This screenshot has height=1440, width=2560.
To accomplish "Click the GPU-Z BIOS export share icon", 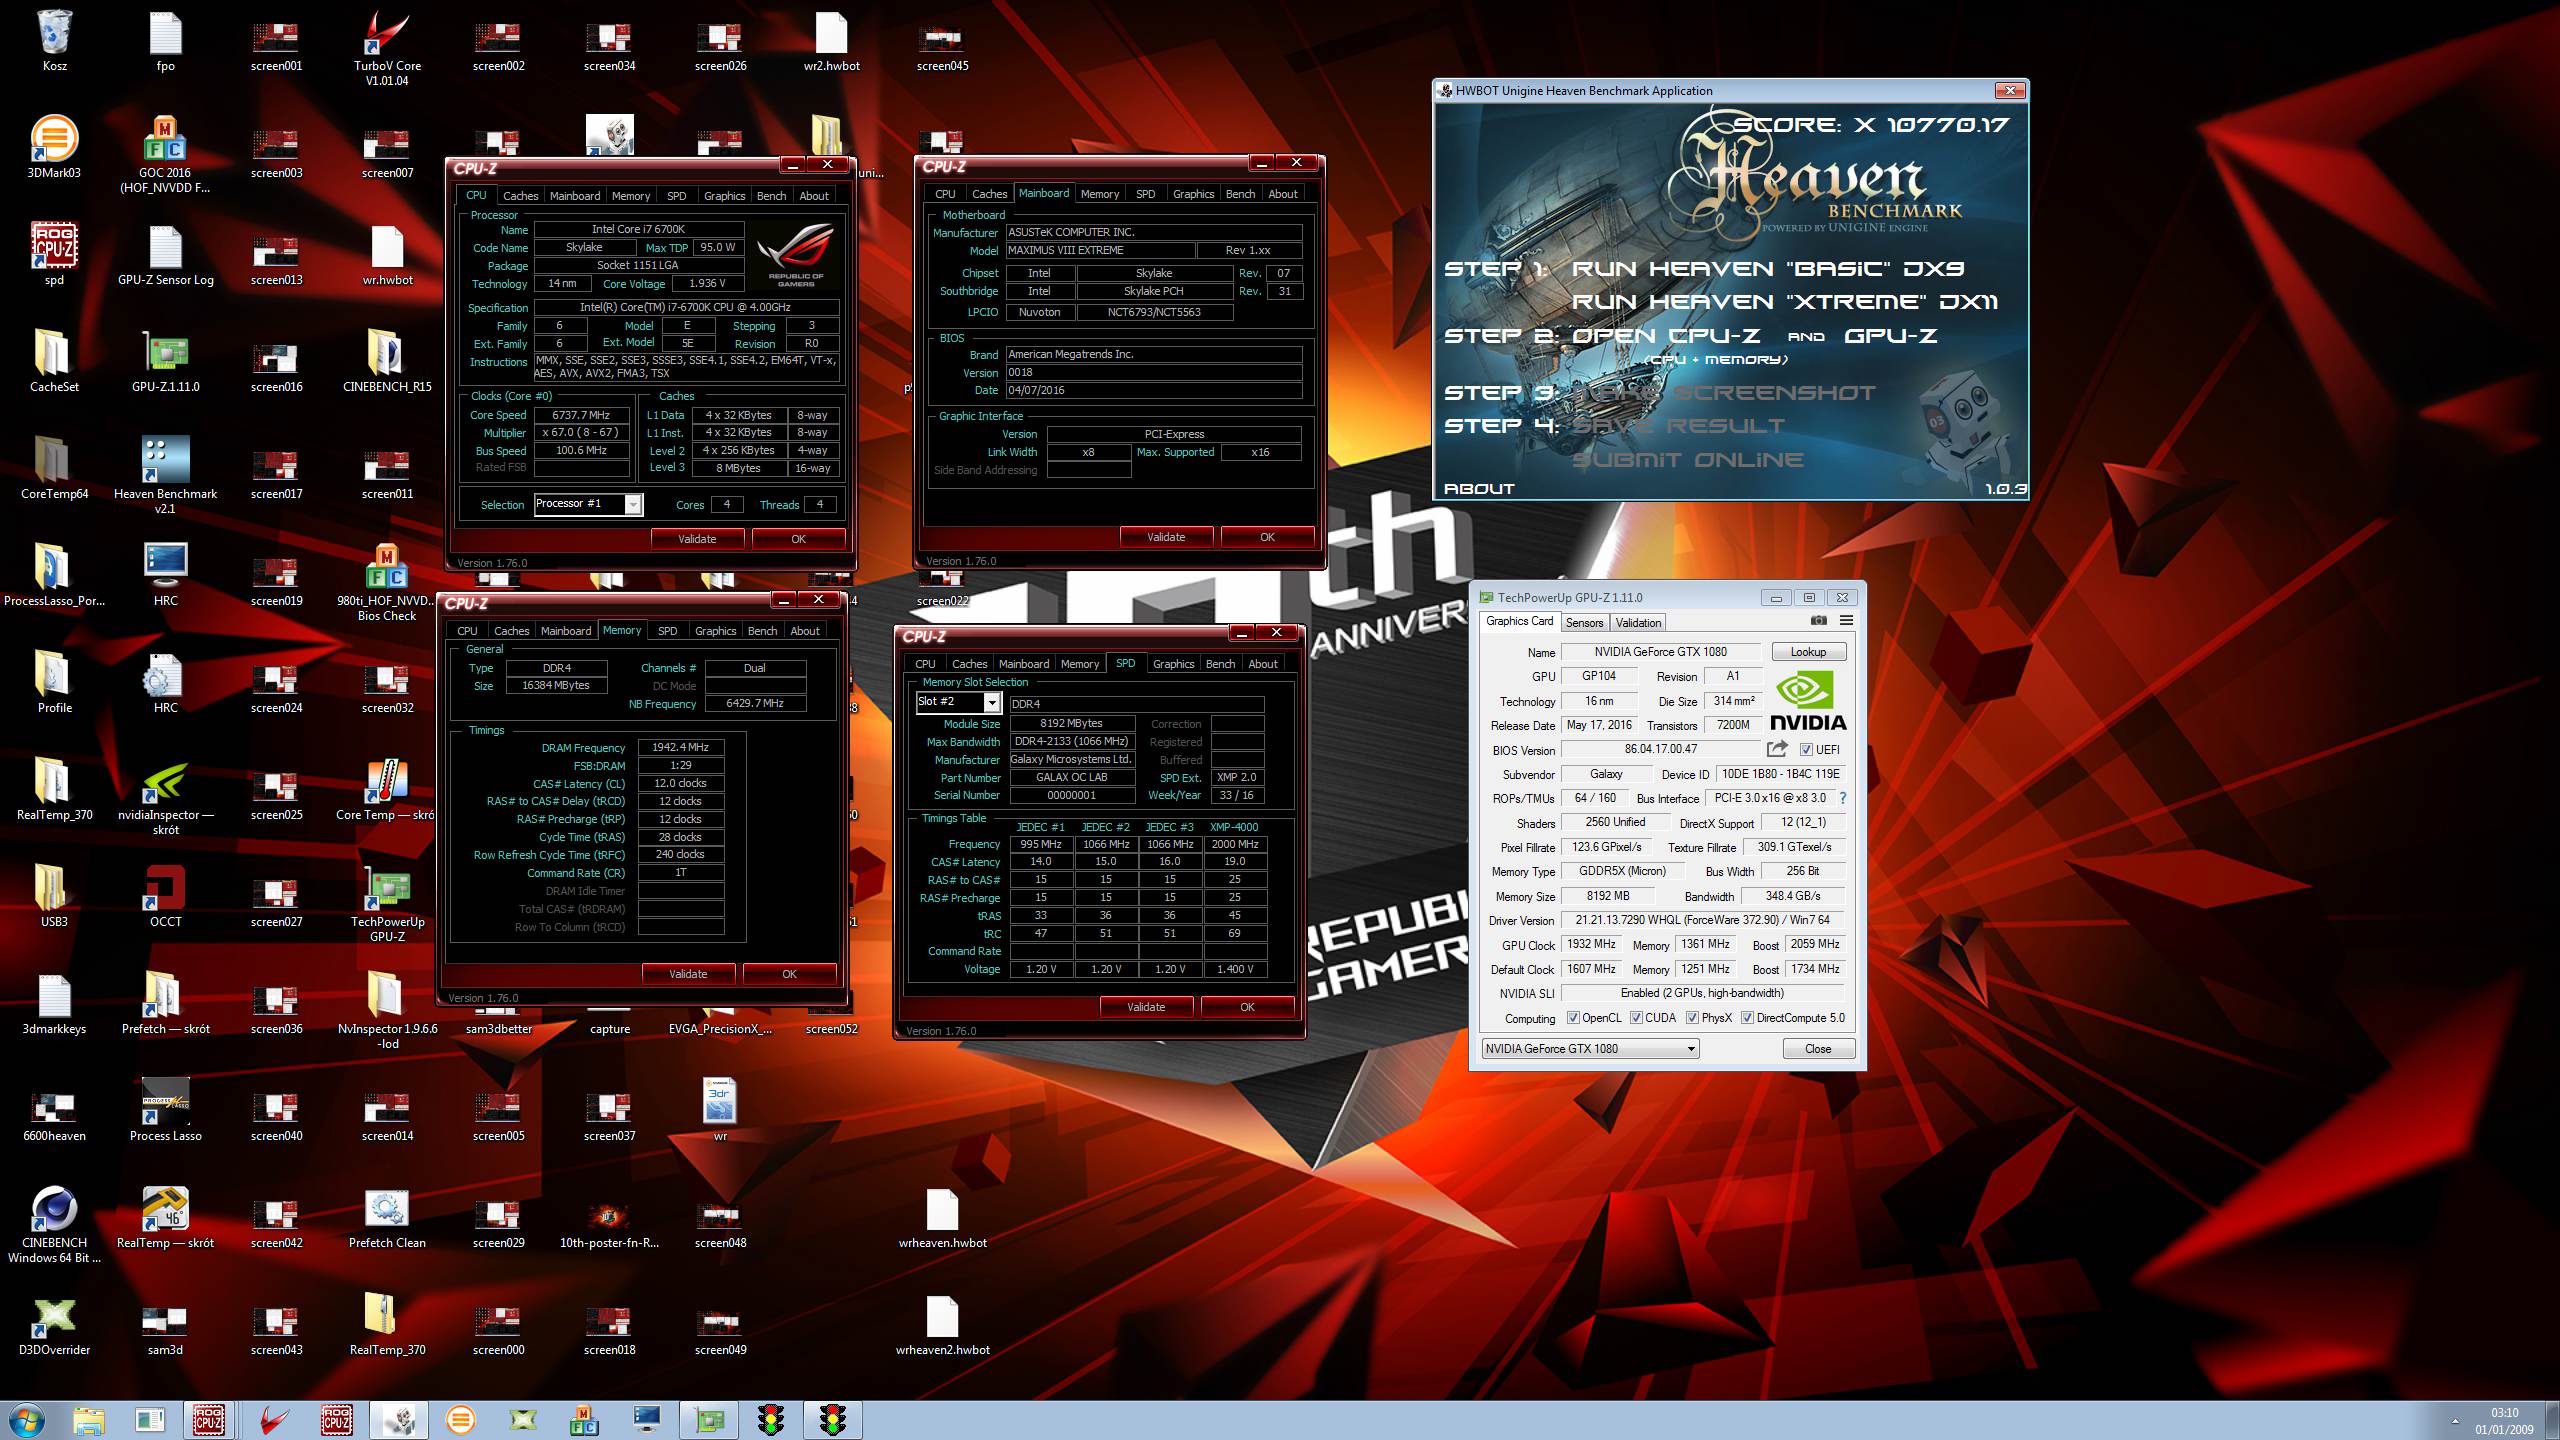I will click(x=1777, y=749).
